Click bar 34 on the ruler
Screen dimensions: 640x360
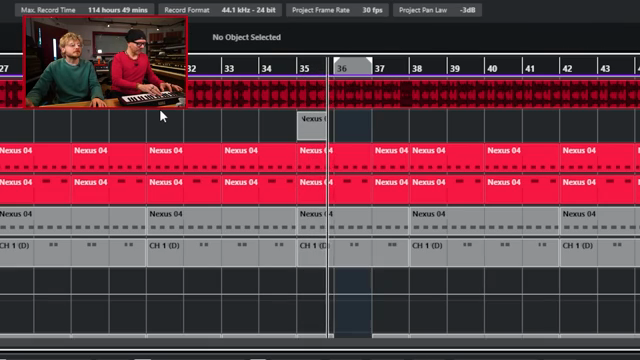click(x=267, y=69)
